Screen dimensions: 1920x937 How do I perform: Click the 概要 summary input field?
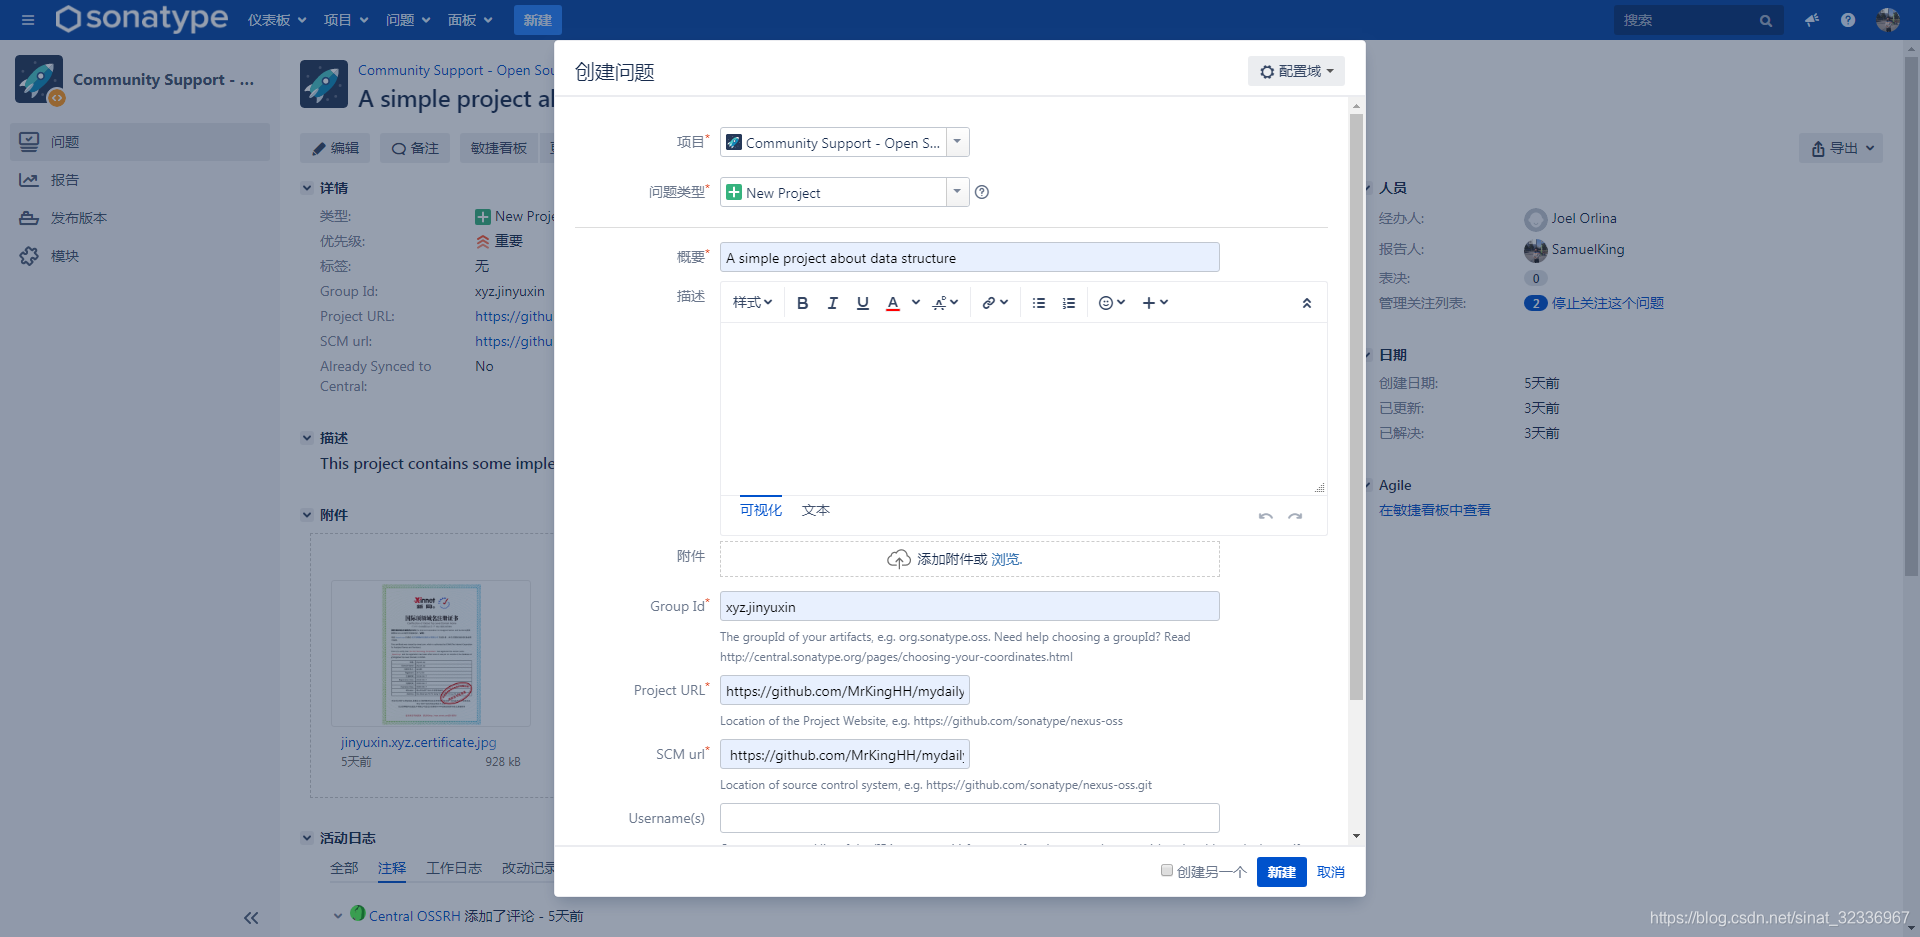point(969,258)
